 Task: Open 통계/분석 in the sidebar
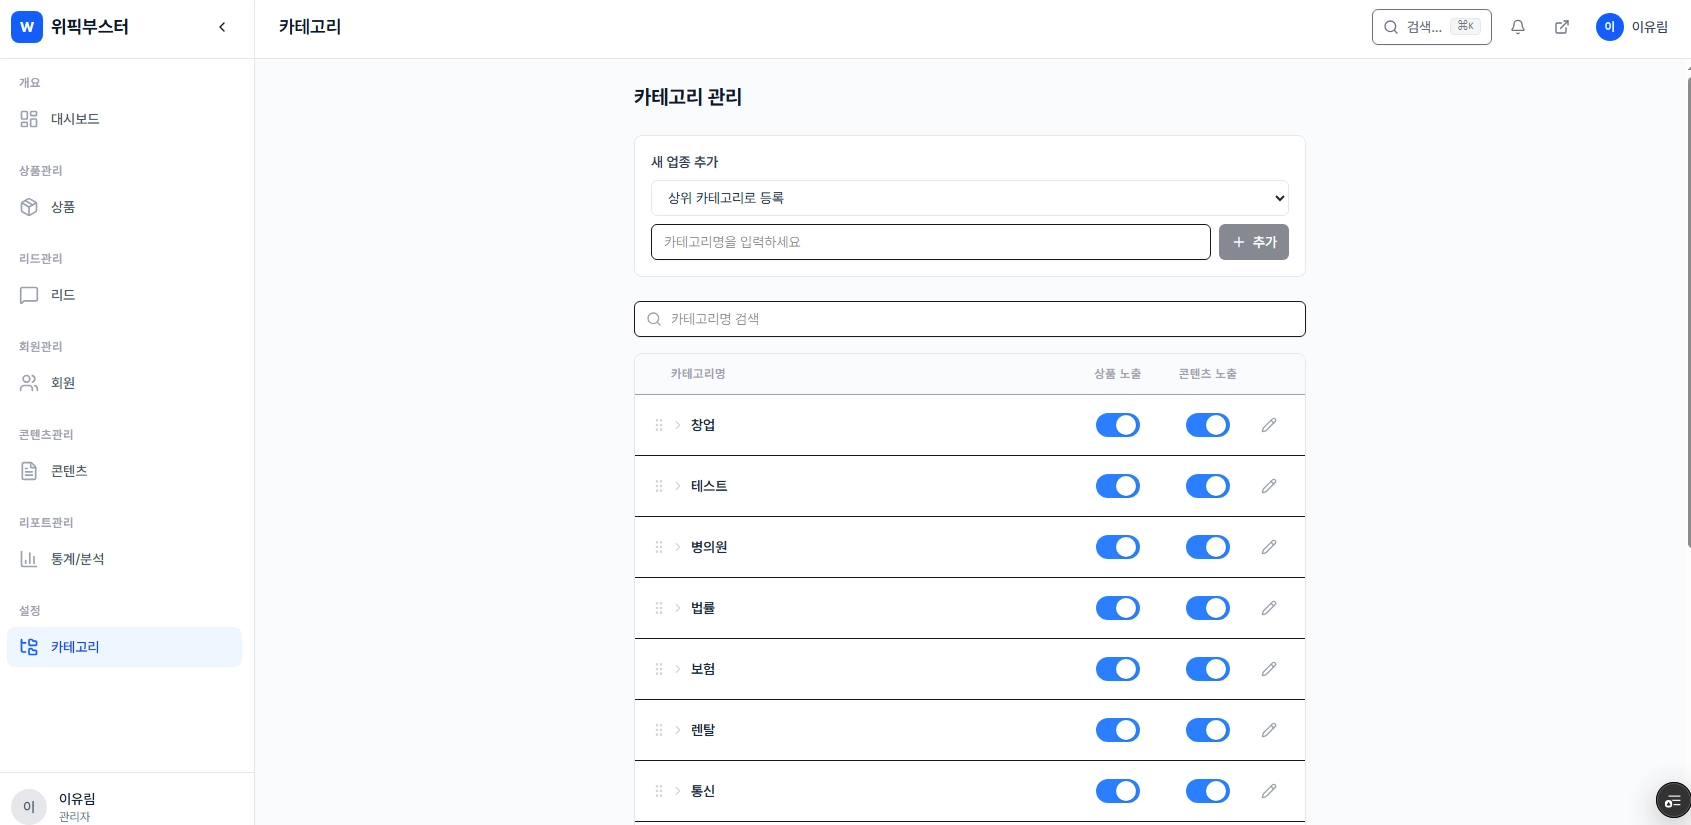(124, 559)
